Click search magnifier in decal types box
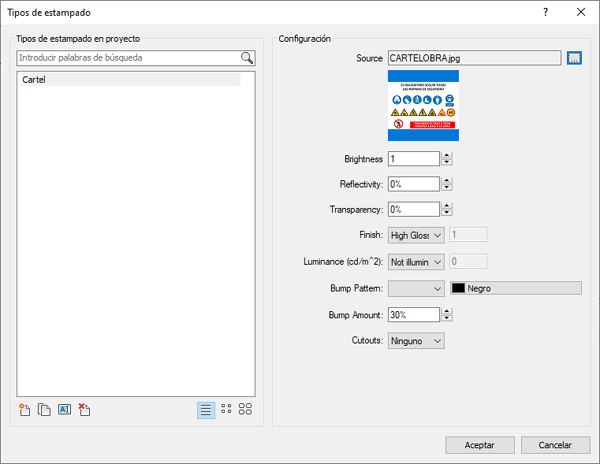 tap(247, 58)
